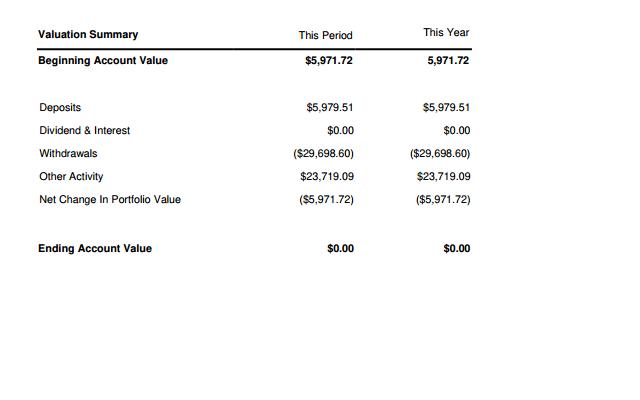Click the Withdrawals This Period amount
This screenshot has width=640, height=400.
(323, 153)
